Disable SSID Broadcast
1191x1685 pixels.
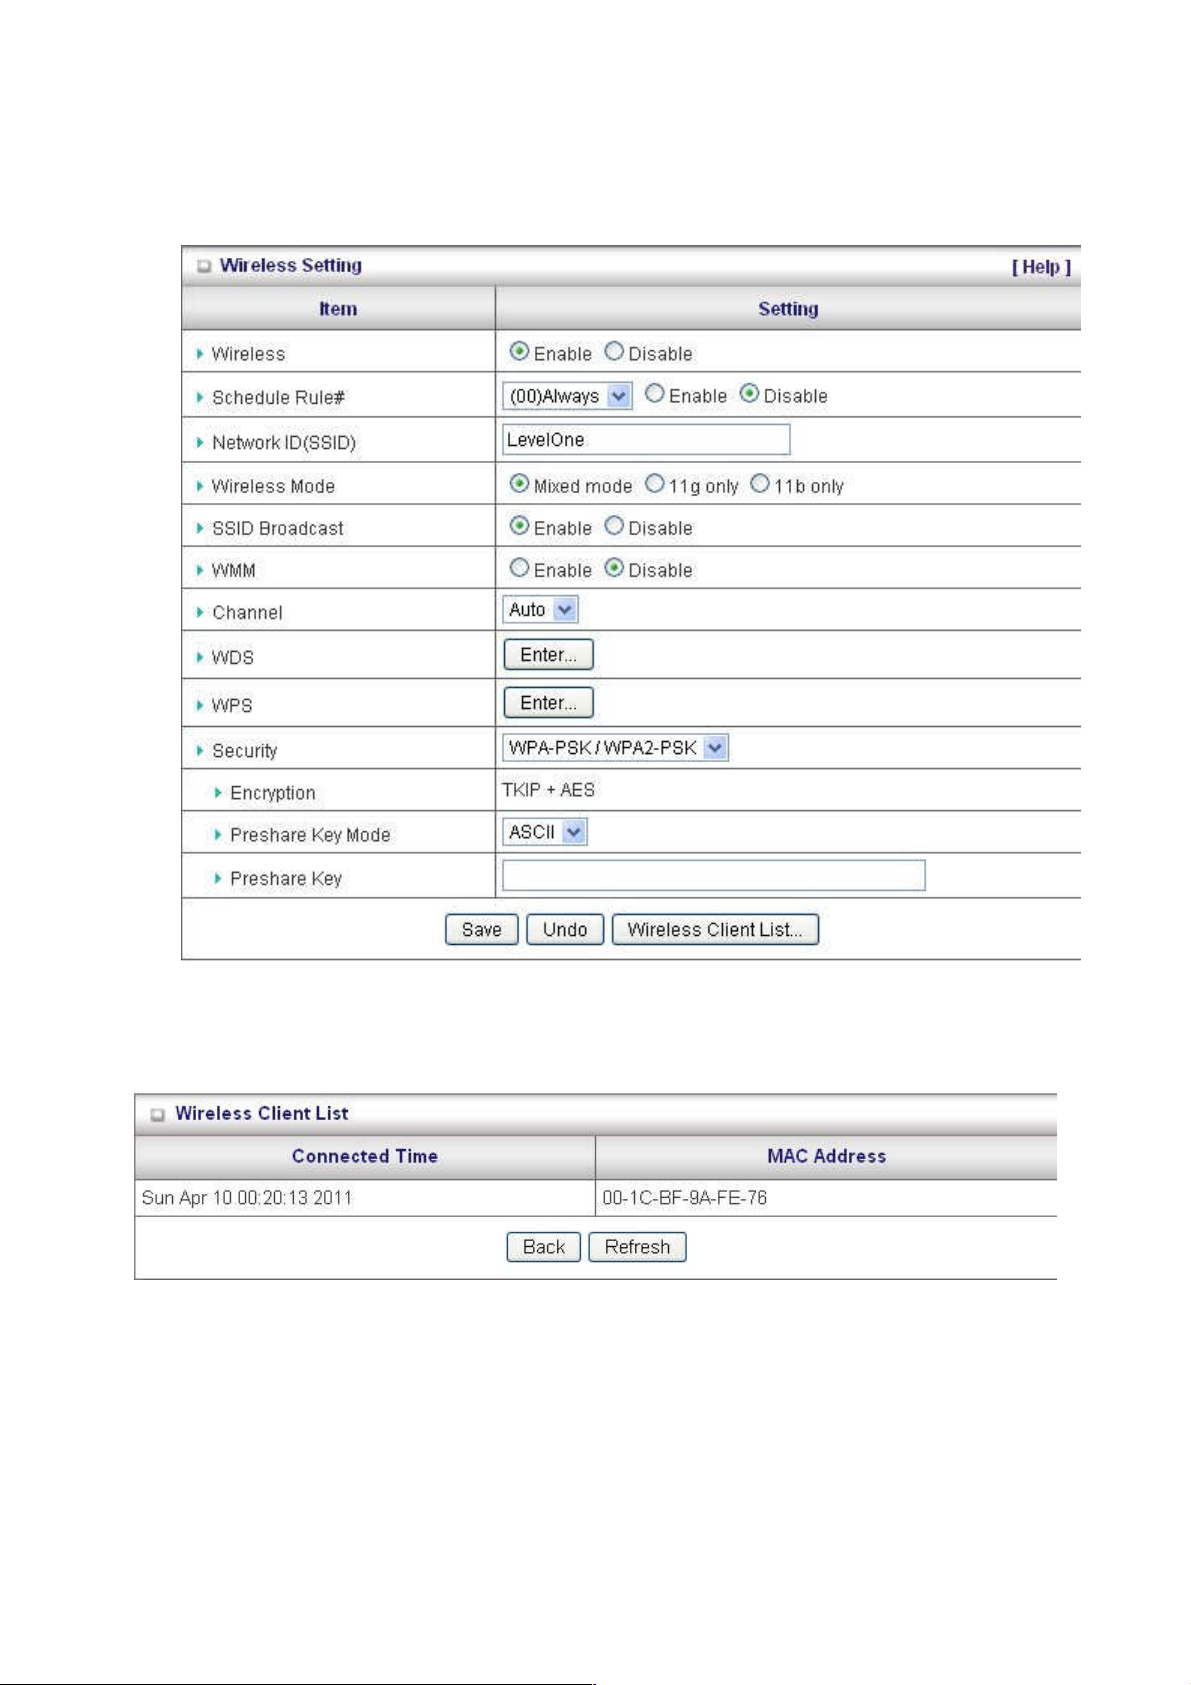click(x=614, y=526)
